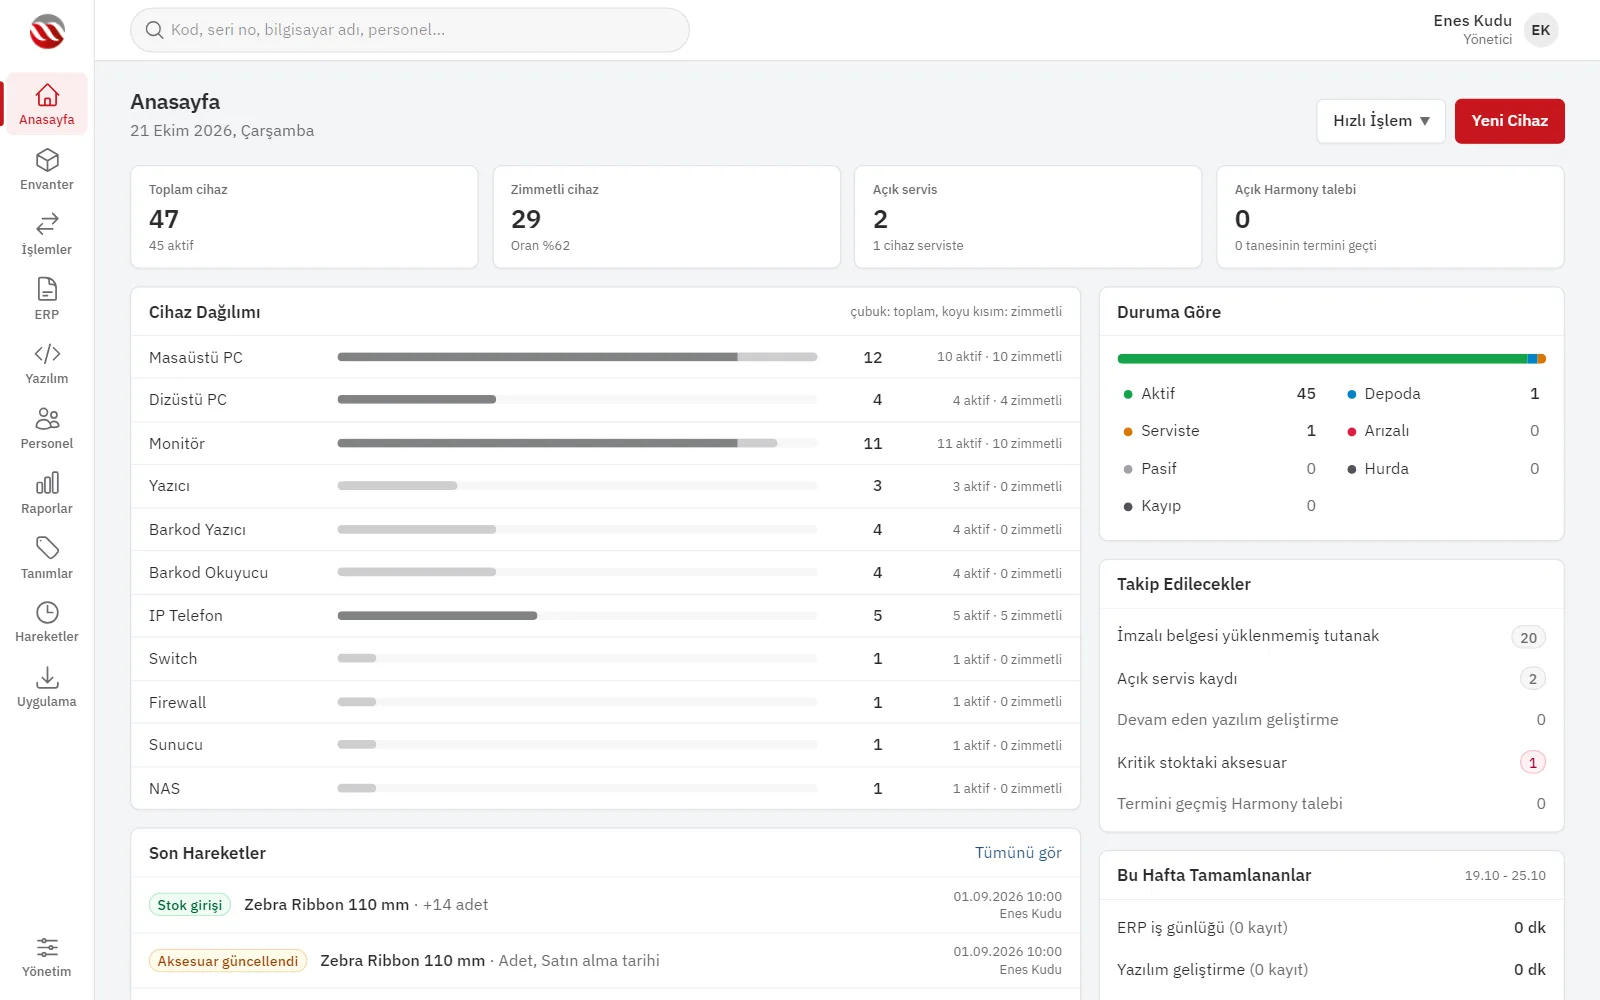The image size is (1600, 1000).
Task: Open the ERP document icon
Action: coord(47,289)
